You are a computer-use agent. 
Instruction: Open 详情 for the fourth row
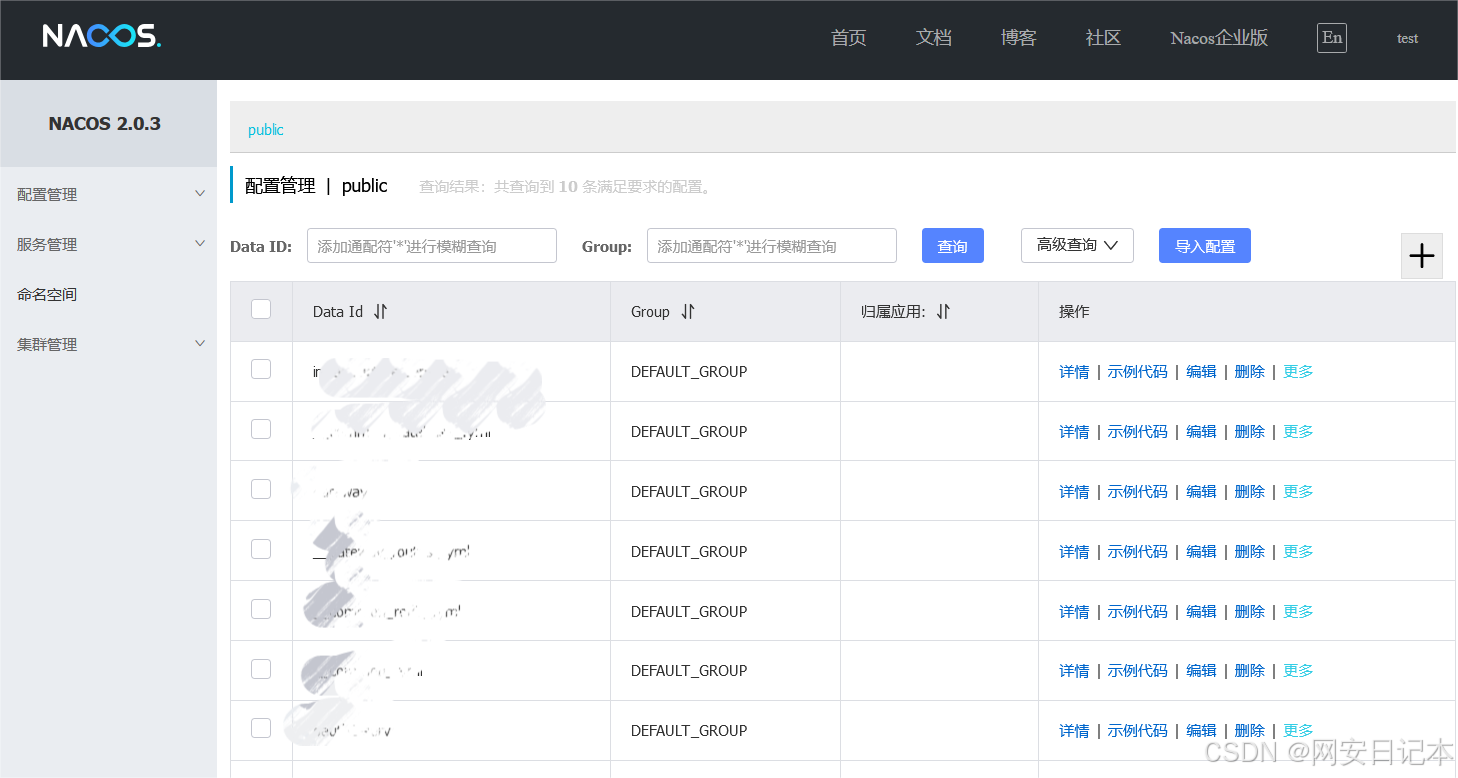coord(1074,552)
